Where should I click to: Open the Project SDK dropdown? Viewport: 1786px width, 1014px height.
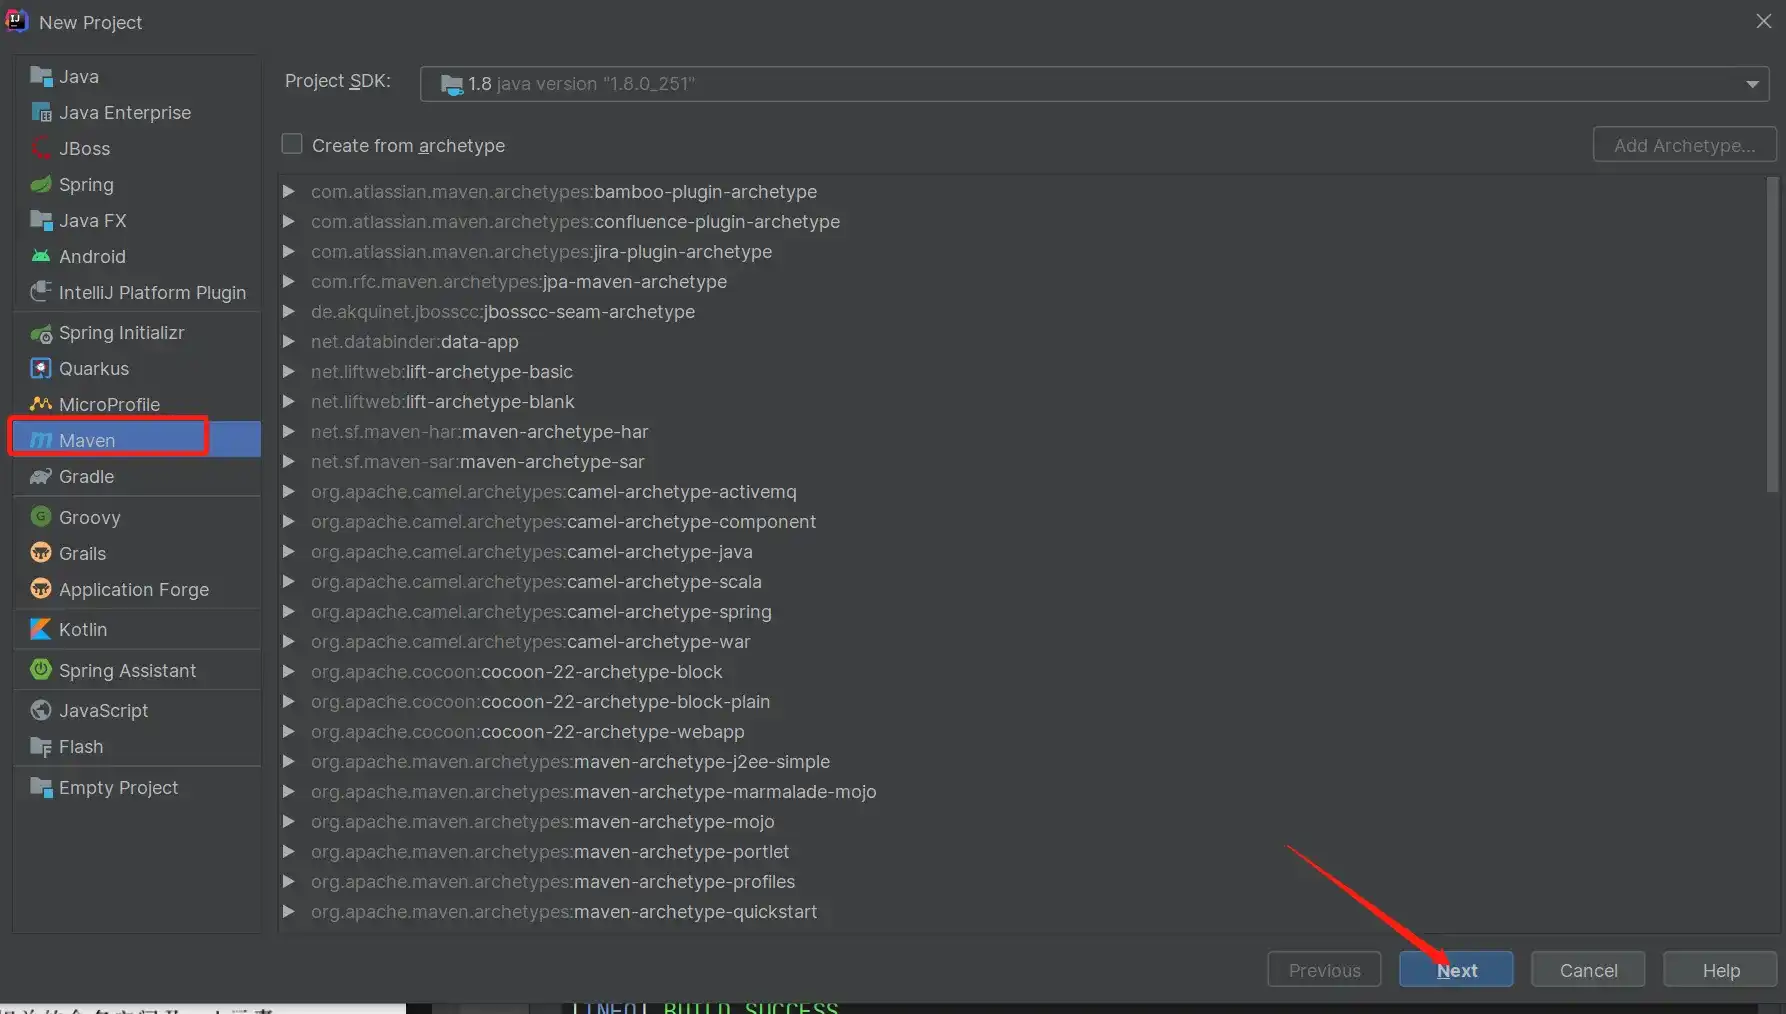point(1094,84)
